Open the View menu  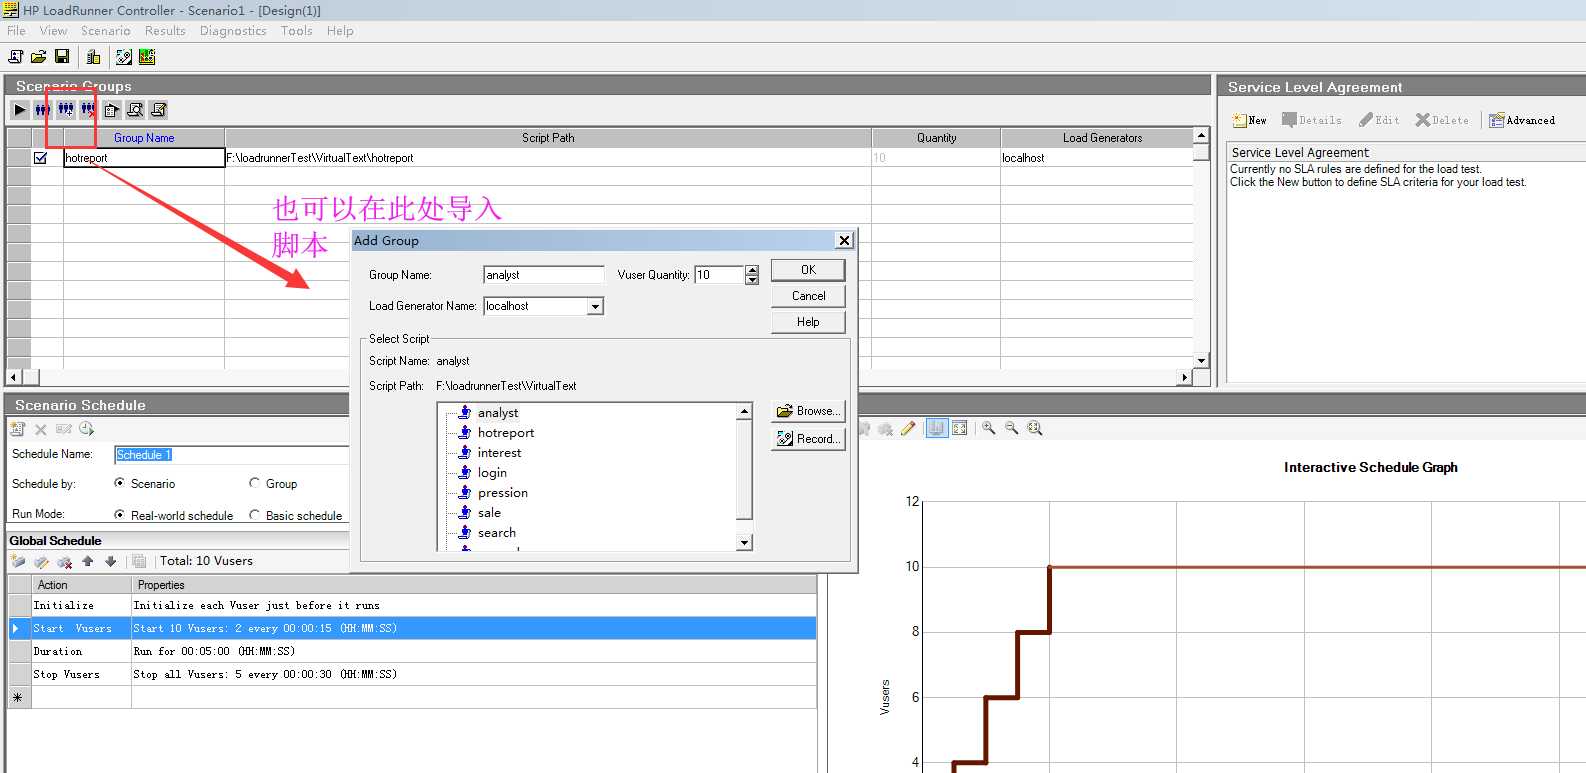[x=53, y=31]
